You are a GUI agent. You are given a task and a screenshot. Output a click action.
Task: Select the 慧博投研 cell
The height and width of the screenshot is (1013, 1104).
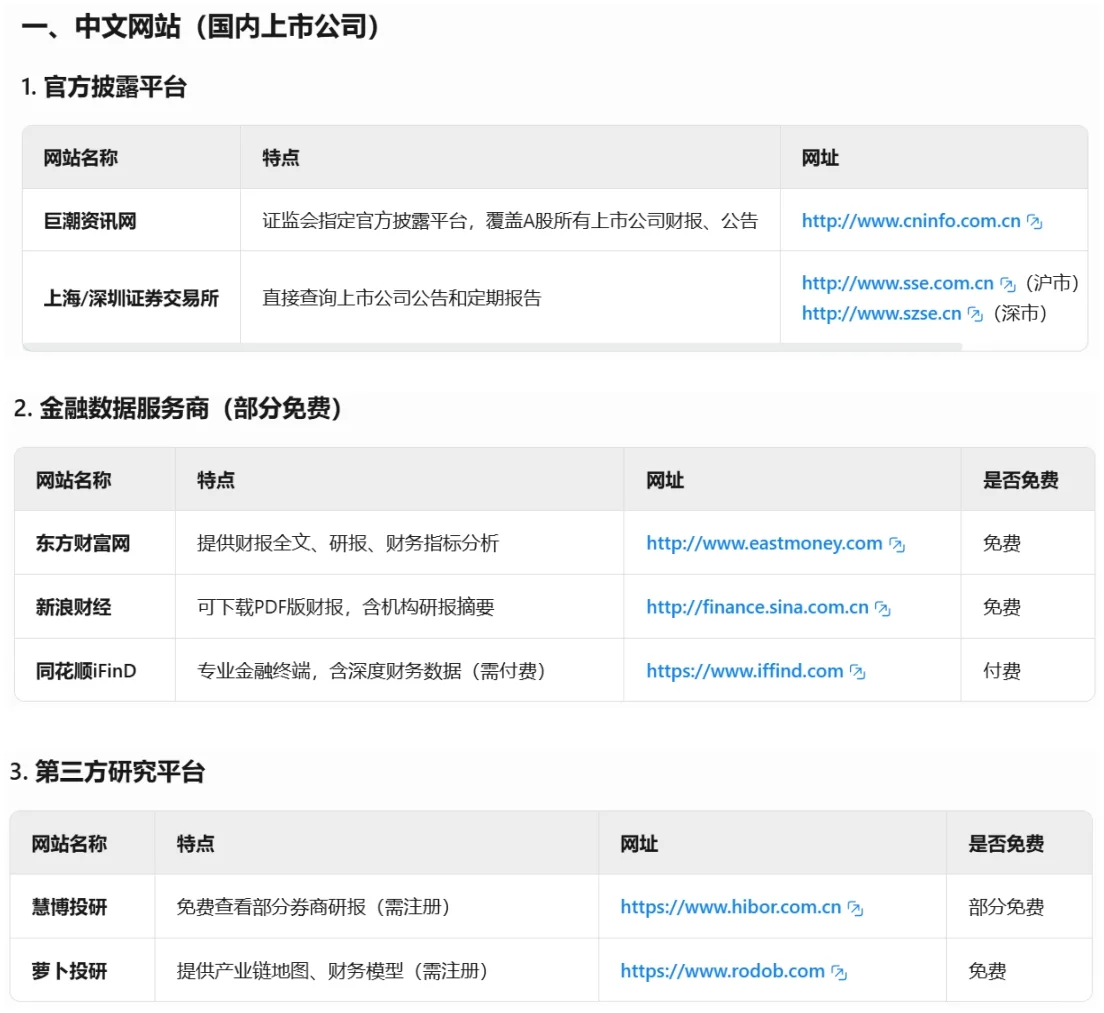tap(82, 907)
